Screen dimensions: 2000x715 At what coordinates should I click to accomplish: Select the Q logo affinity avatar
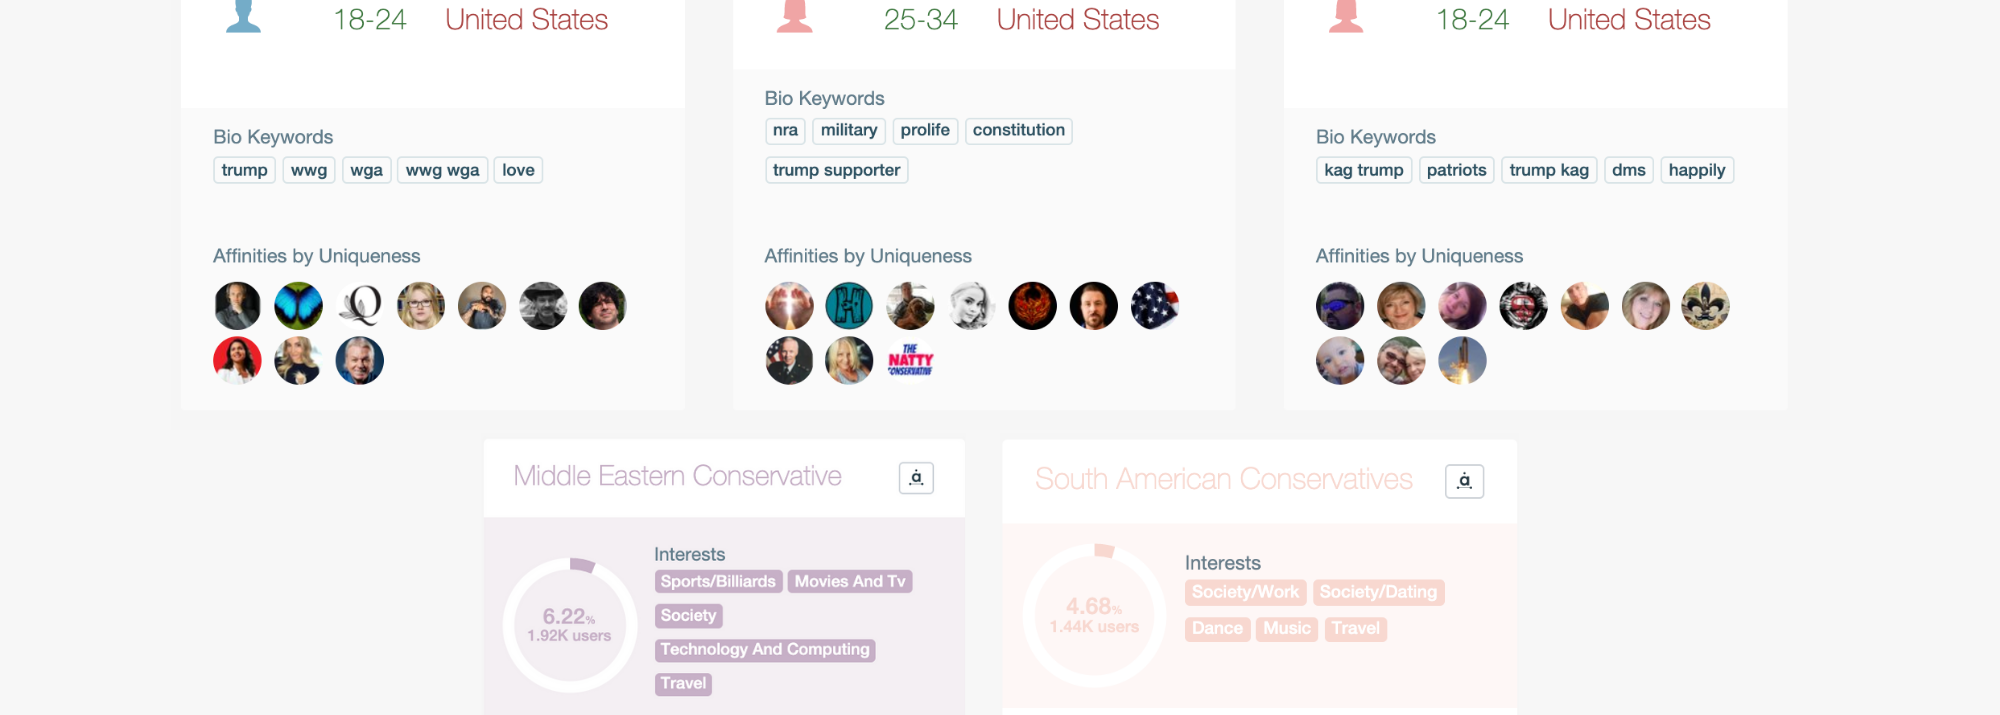(x=360, y=306)
